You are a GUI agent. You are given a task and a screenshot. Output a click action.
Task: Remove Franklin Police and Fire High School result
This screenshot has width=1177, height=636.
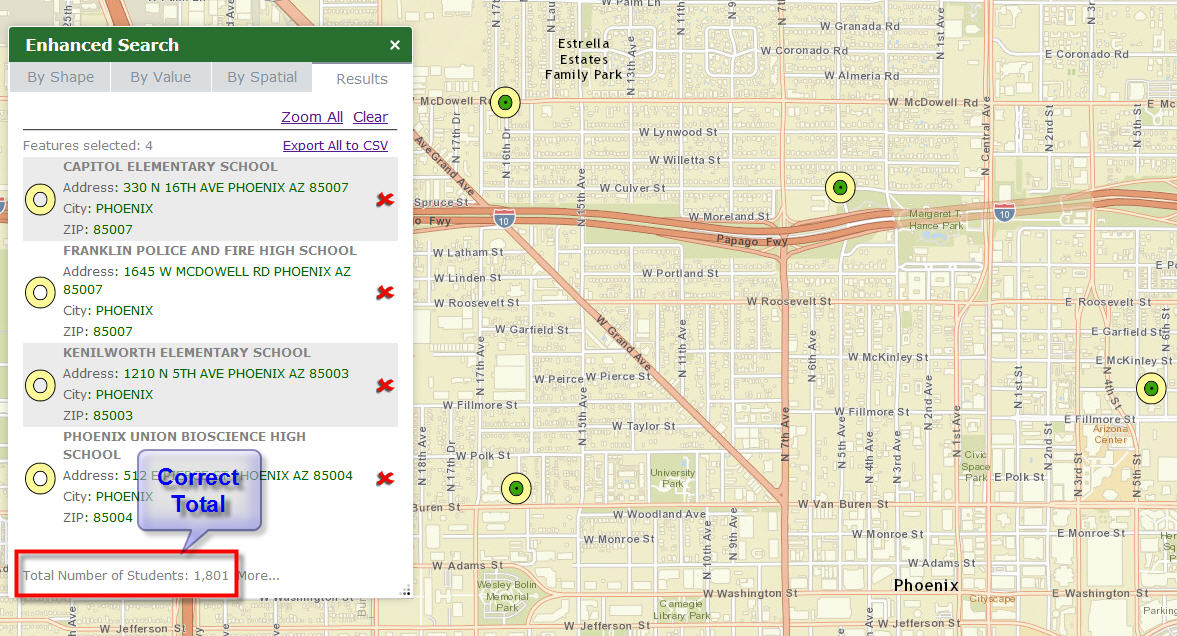(x=385, y=292)
